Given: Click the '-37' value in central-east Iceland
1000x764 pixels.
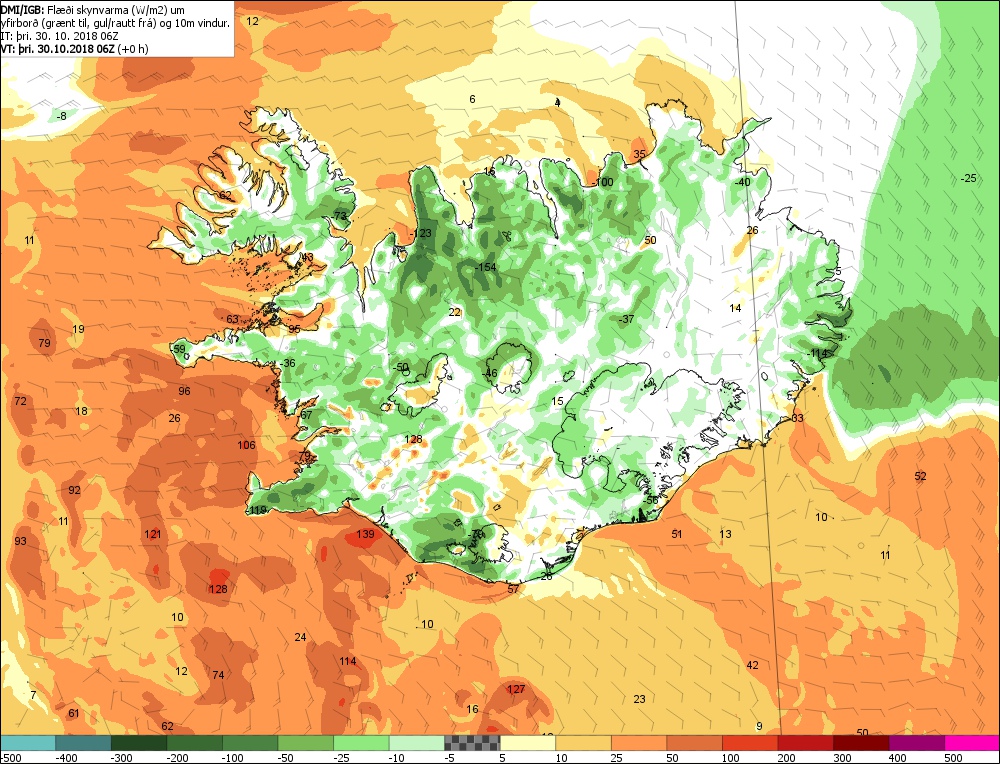Looking at the screenshot, I should click(627, 319).
